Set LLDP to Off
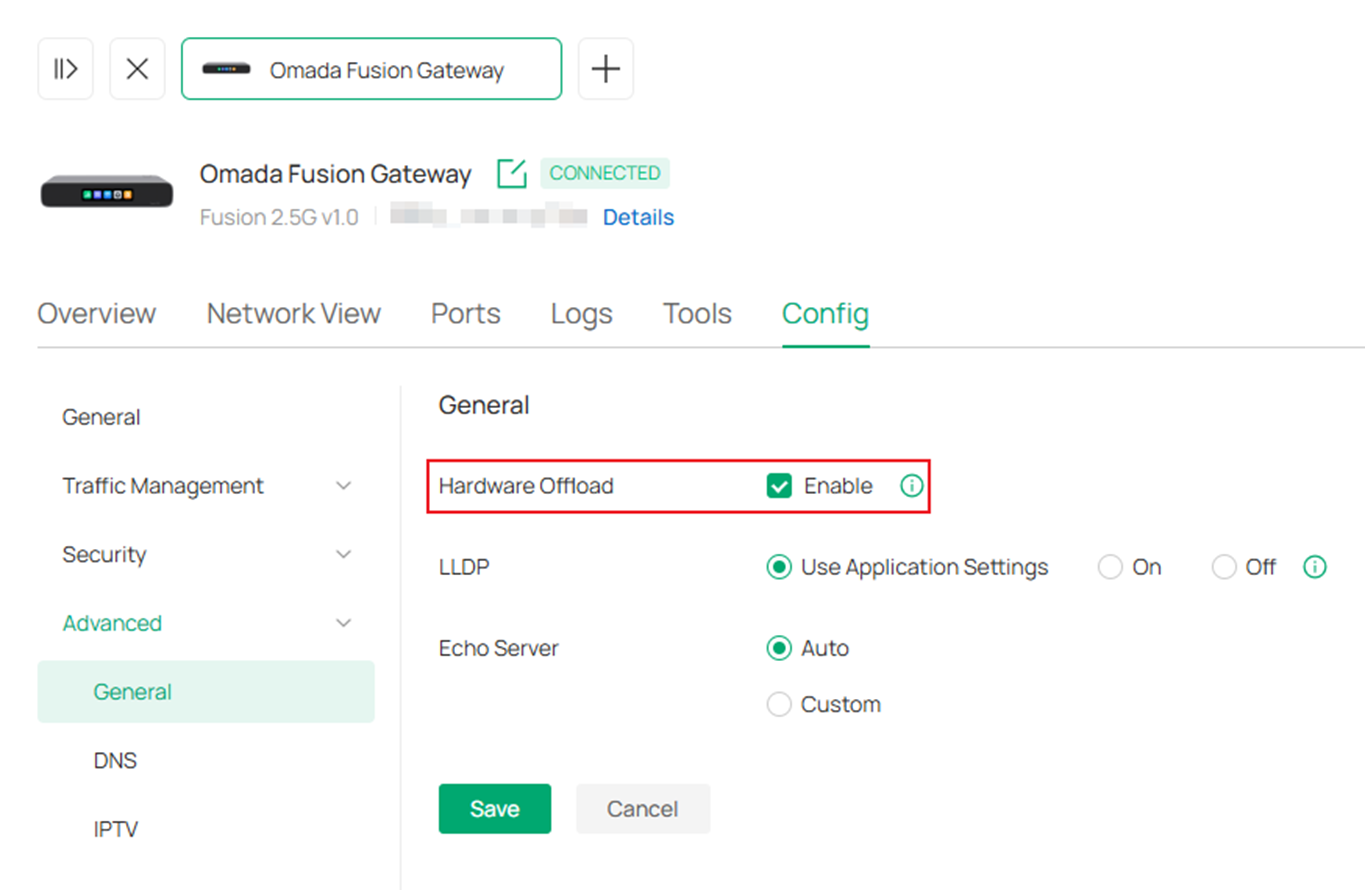The height and width of the screenshot is (890, 1365). 1224,567
